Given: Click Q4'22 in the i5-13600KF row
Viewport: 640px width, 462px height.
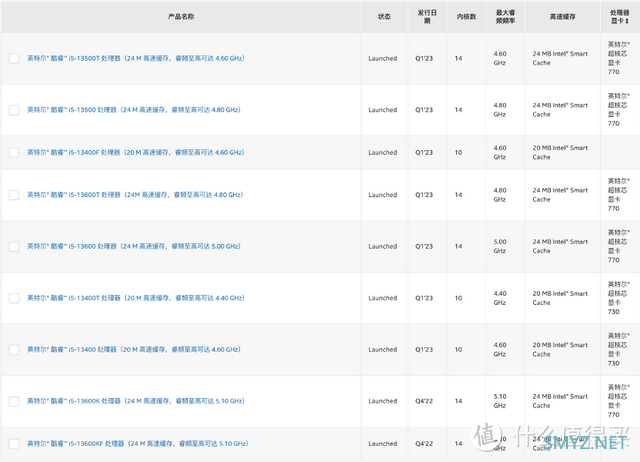Looking at the screenshot, I should click(x=424, y=443).
